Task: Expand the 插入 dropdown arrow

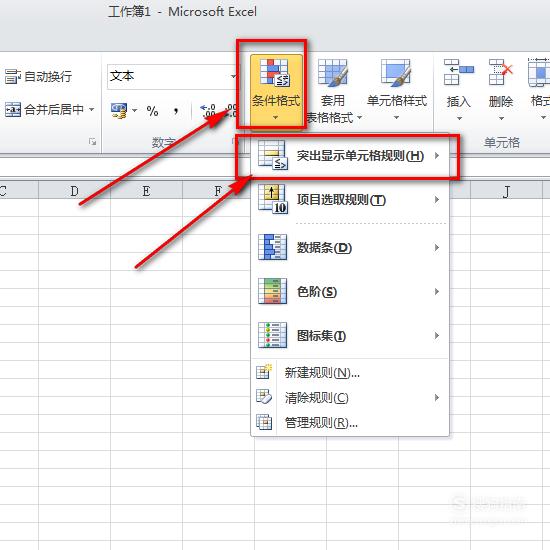Action: (459, 118)
